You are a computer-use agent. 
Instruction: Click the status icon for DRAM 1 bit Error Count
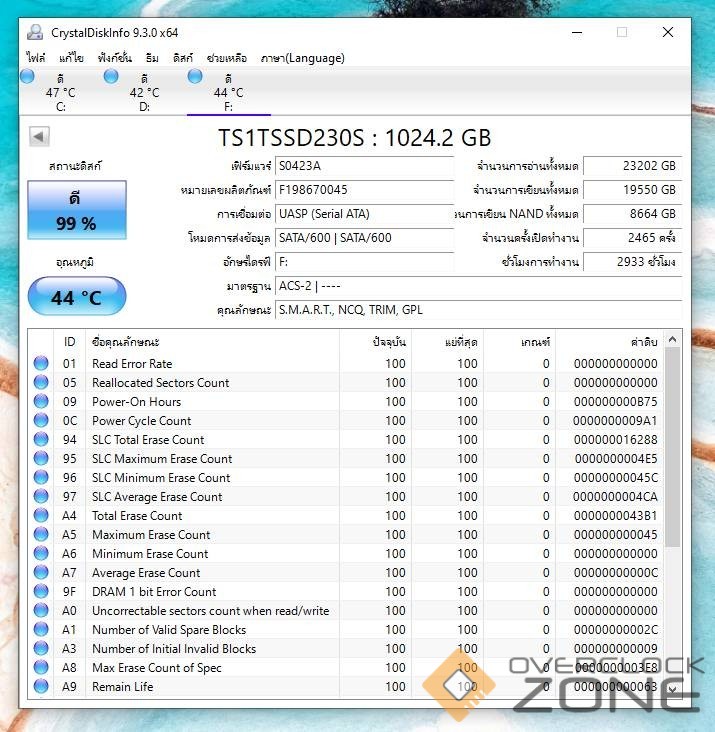41,591
